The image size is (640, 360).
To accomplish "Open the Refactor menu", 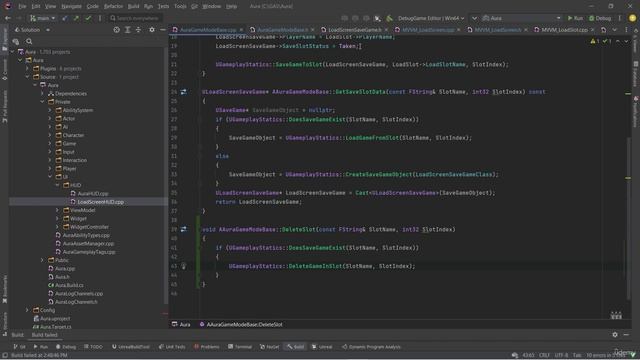I will (x=113, y=7).
